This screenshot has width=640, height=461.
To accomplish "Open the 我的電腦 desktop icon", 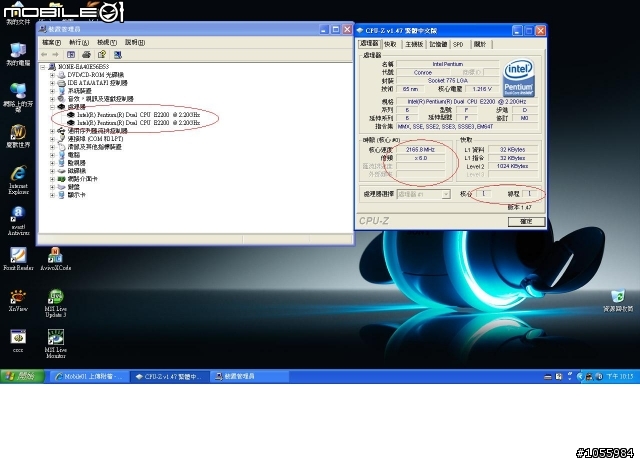I will [x=18, y=55].
